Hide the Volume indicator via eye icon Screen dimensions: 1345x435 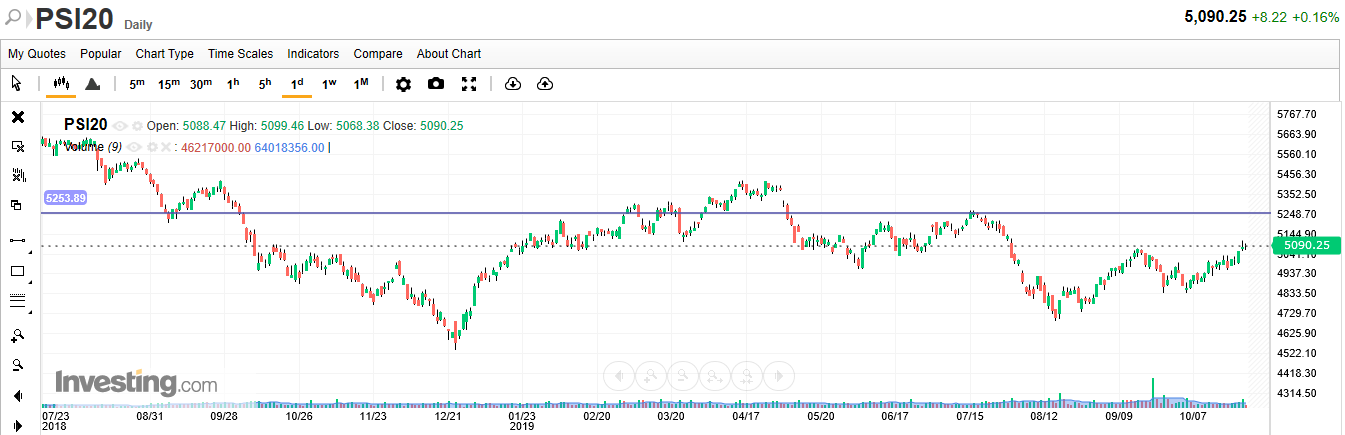tap(134, 147)
